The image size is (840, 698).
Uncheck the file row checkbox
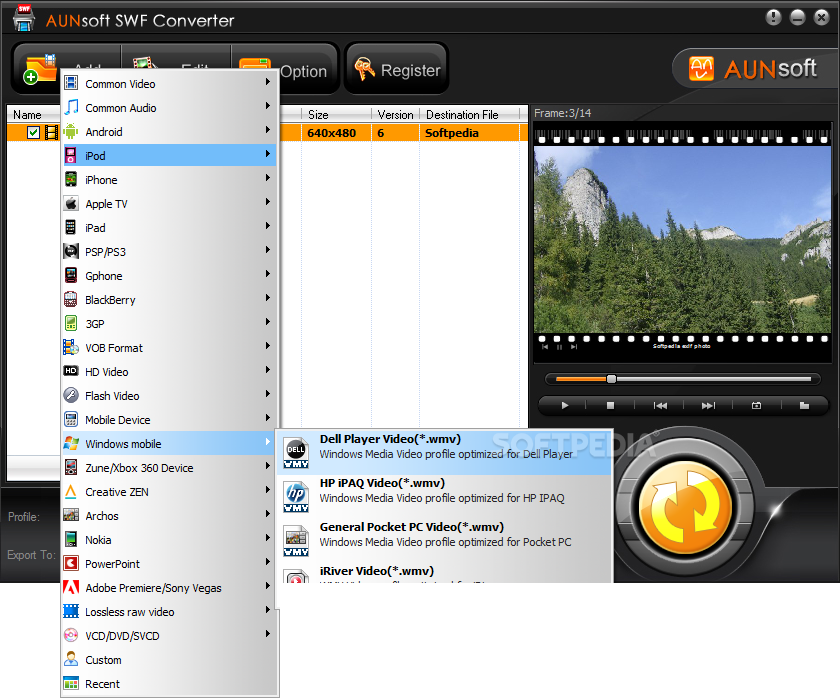[33, 132]
